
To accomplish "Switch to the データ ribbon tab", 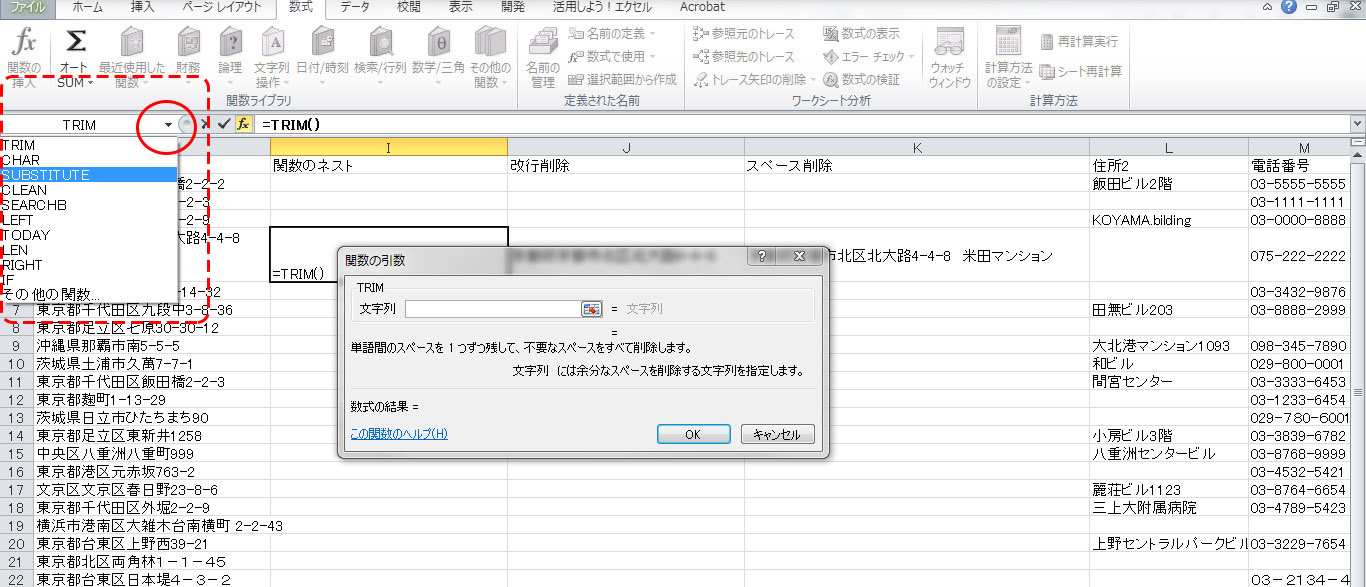I will tap(354, 7).
